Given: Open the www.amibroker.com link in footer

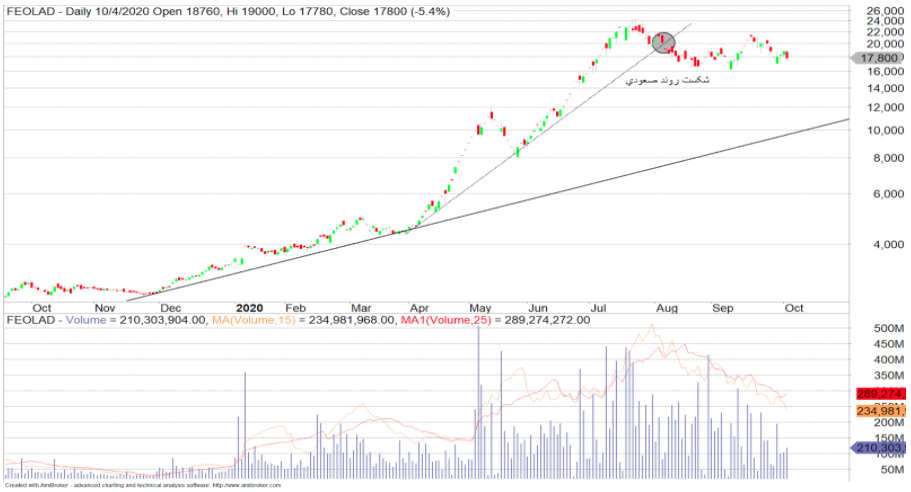Looking at the screenshot, I should pos(240,487).
